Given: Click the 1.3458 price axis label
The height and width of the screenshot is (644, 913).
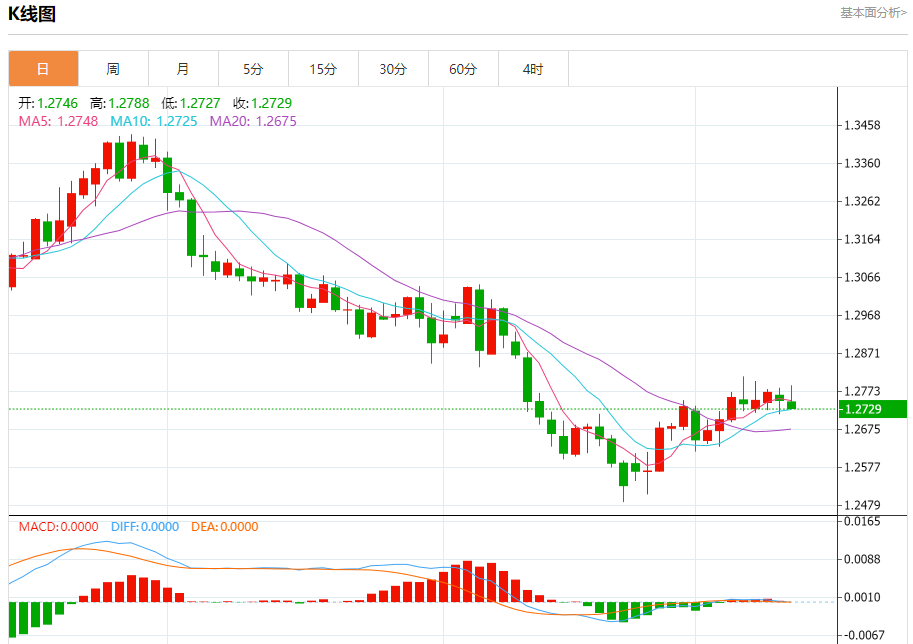Looking at the screenshot, I should [x=862, y=125].
